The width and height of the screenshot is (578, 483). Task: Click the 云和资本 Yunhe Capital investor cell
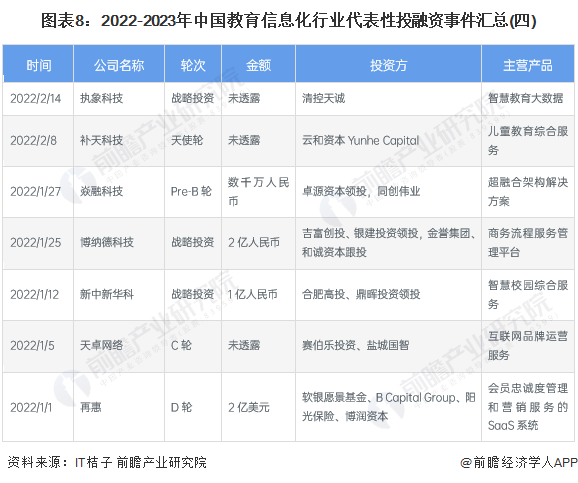tap(389, 140)
